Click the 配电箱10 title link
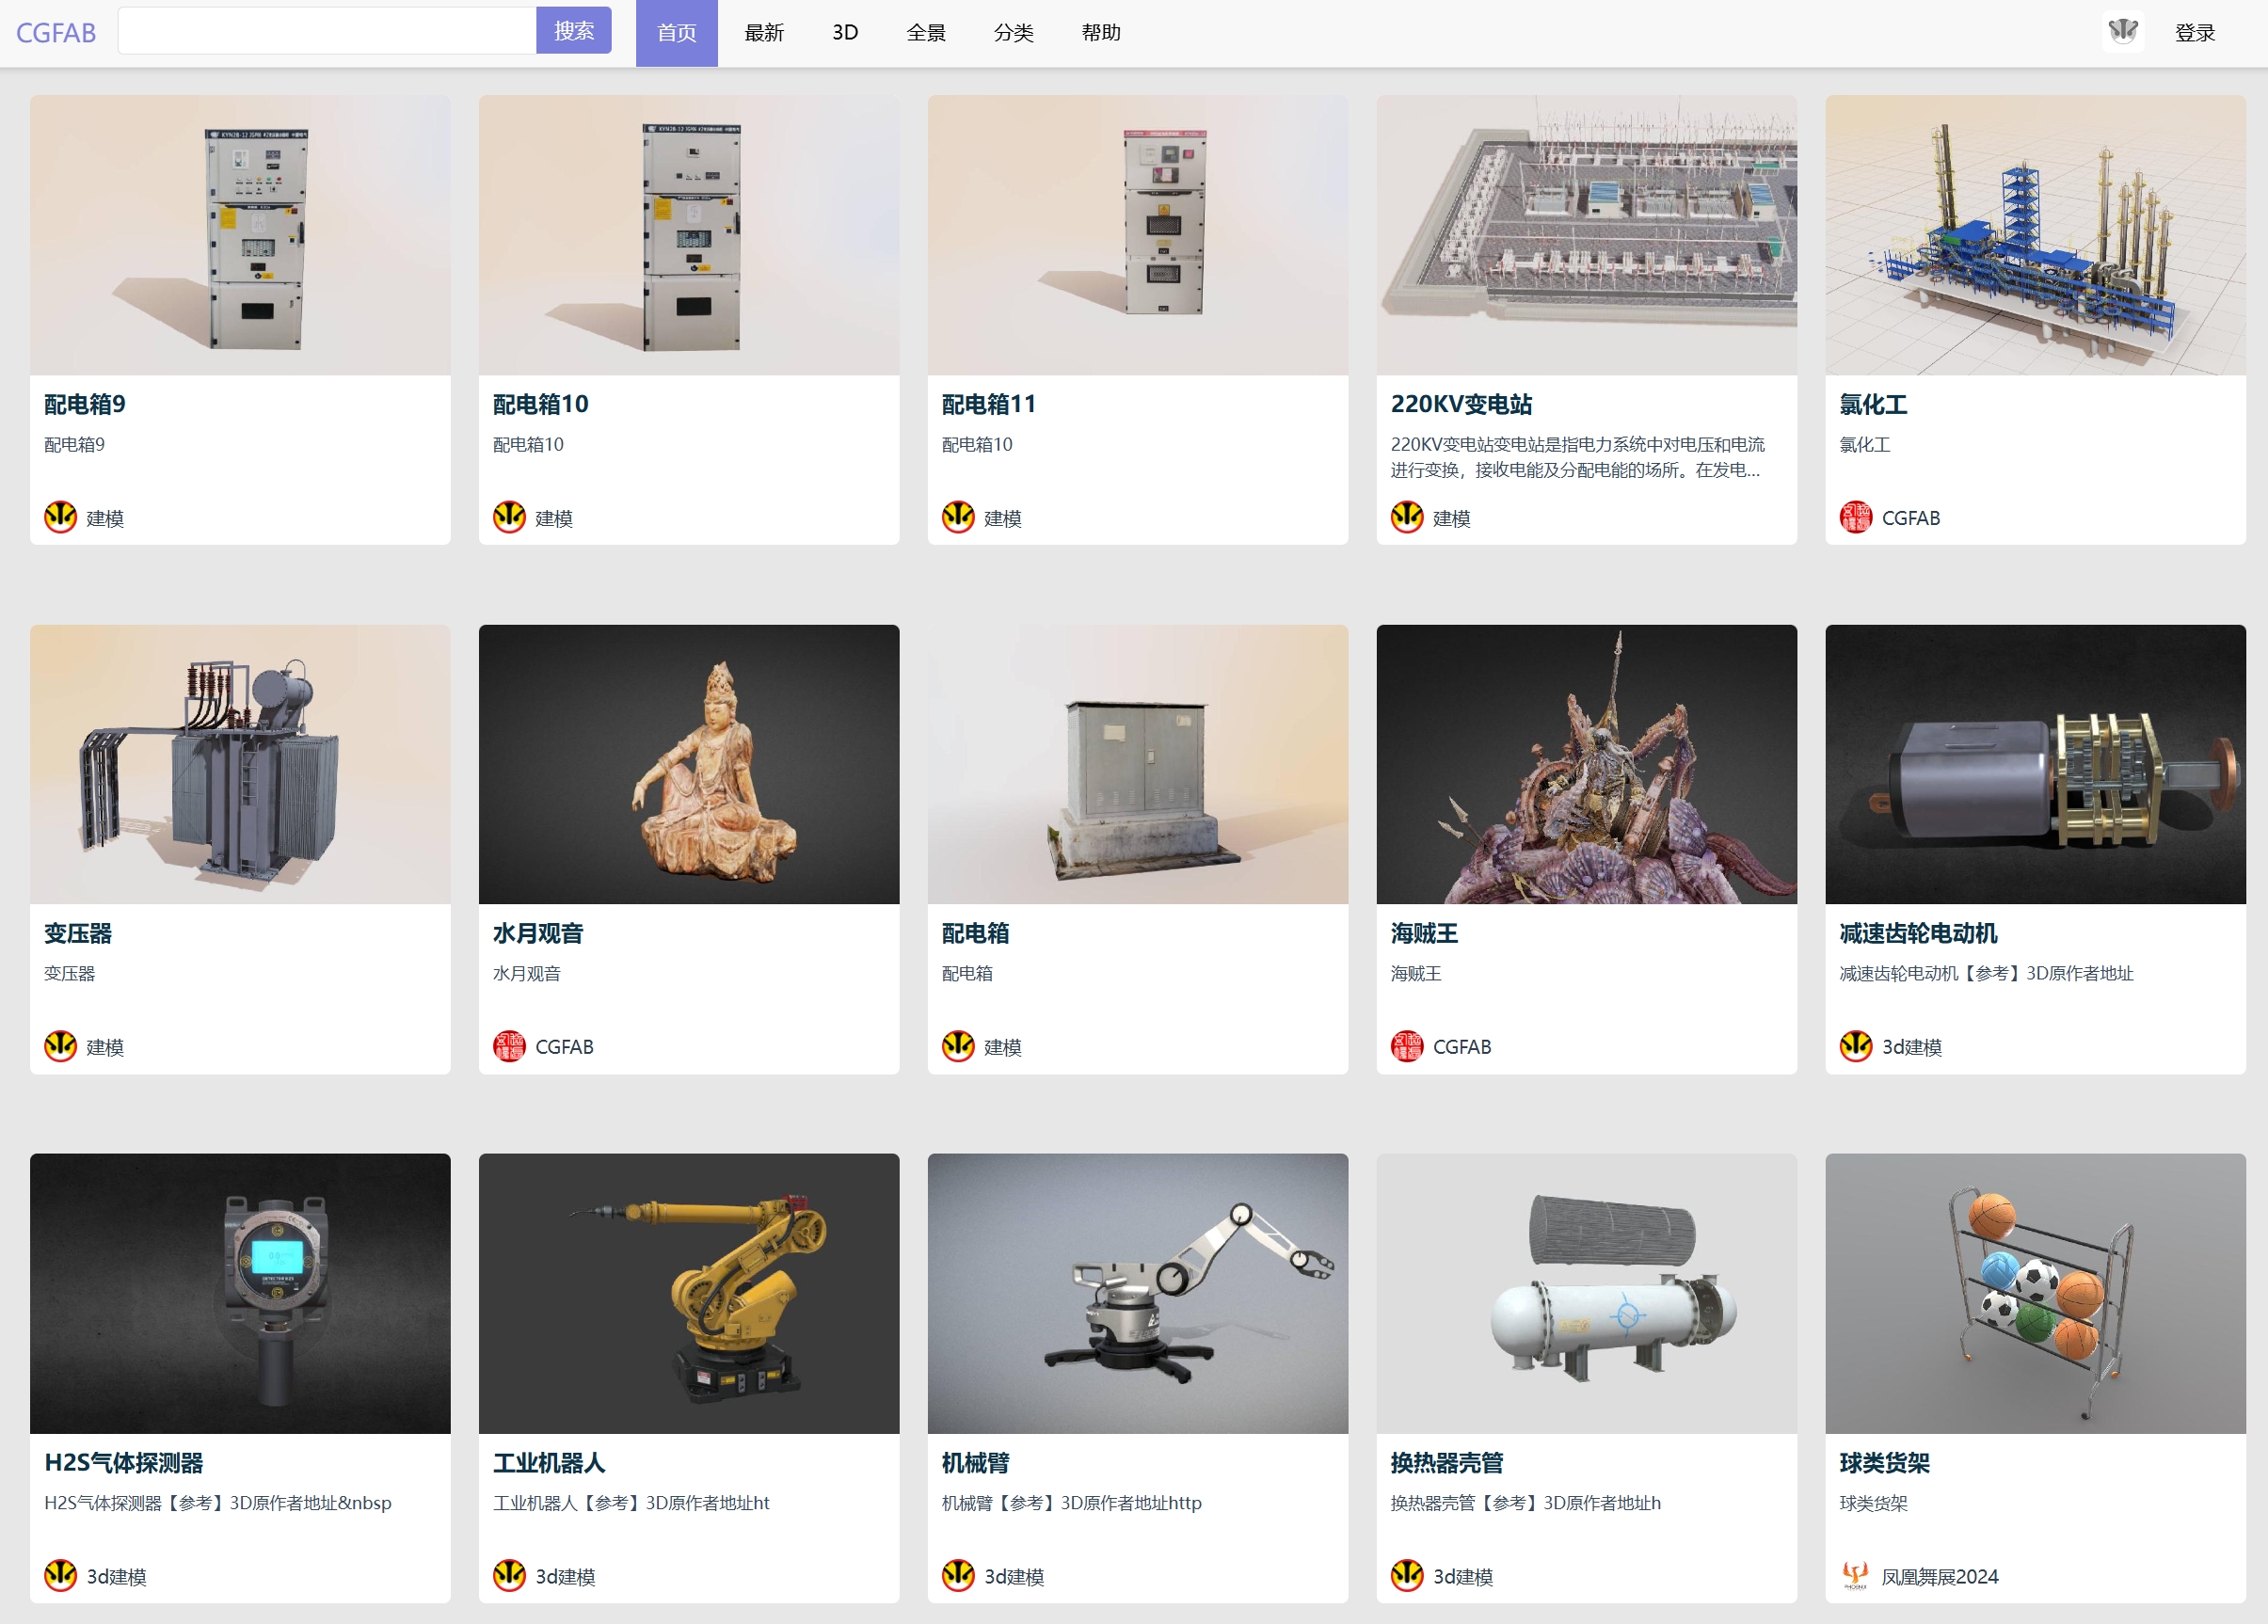The width and height of the screenshot is (2268, 1624). point(541,404)
